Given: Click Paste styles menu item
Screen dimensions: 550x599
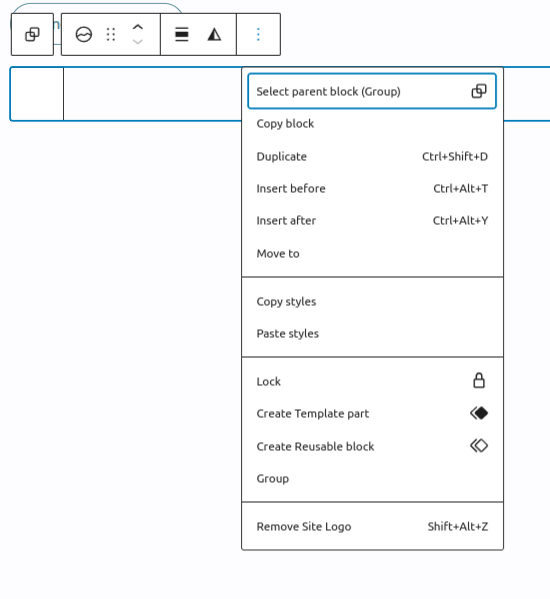Looking at the screenshot, I should (x=372, y=334).
